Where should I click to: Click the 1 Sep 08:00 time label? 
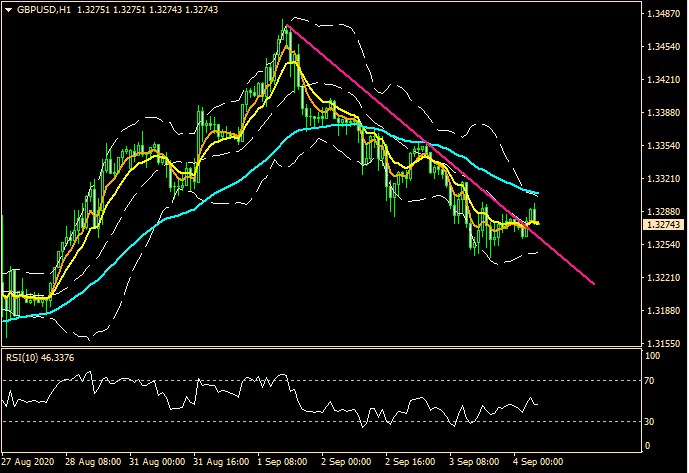tap(282, 462)
